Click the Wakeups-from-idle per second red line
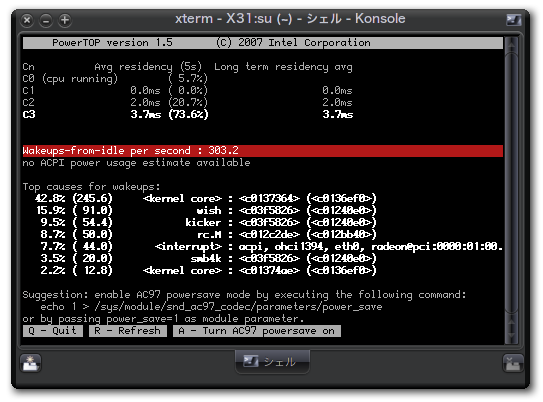This screenshot has width=543, height=402. (x=263, y=151)
